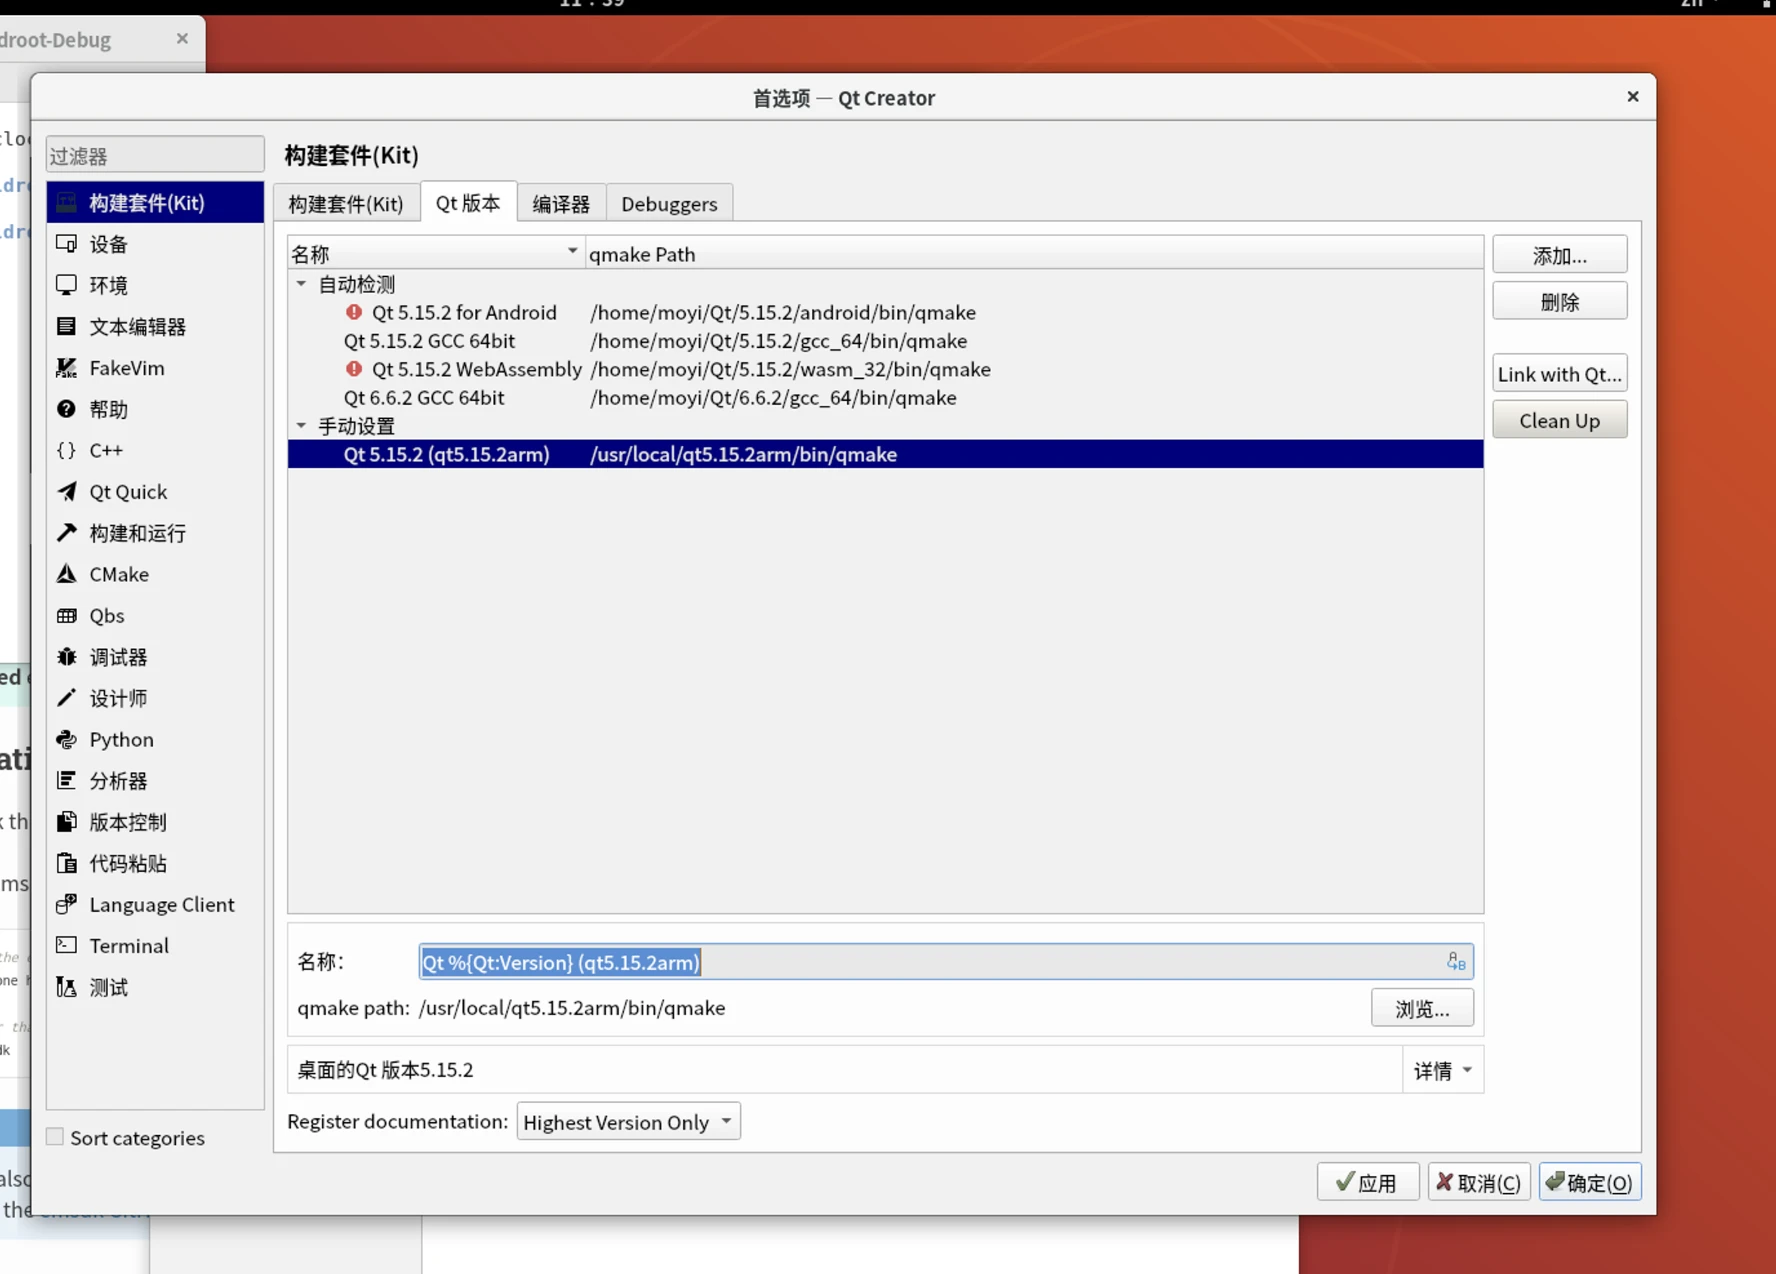
Task: Open the Register documentation dropdown
Action: coord(627,1121)
